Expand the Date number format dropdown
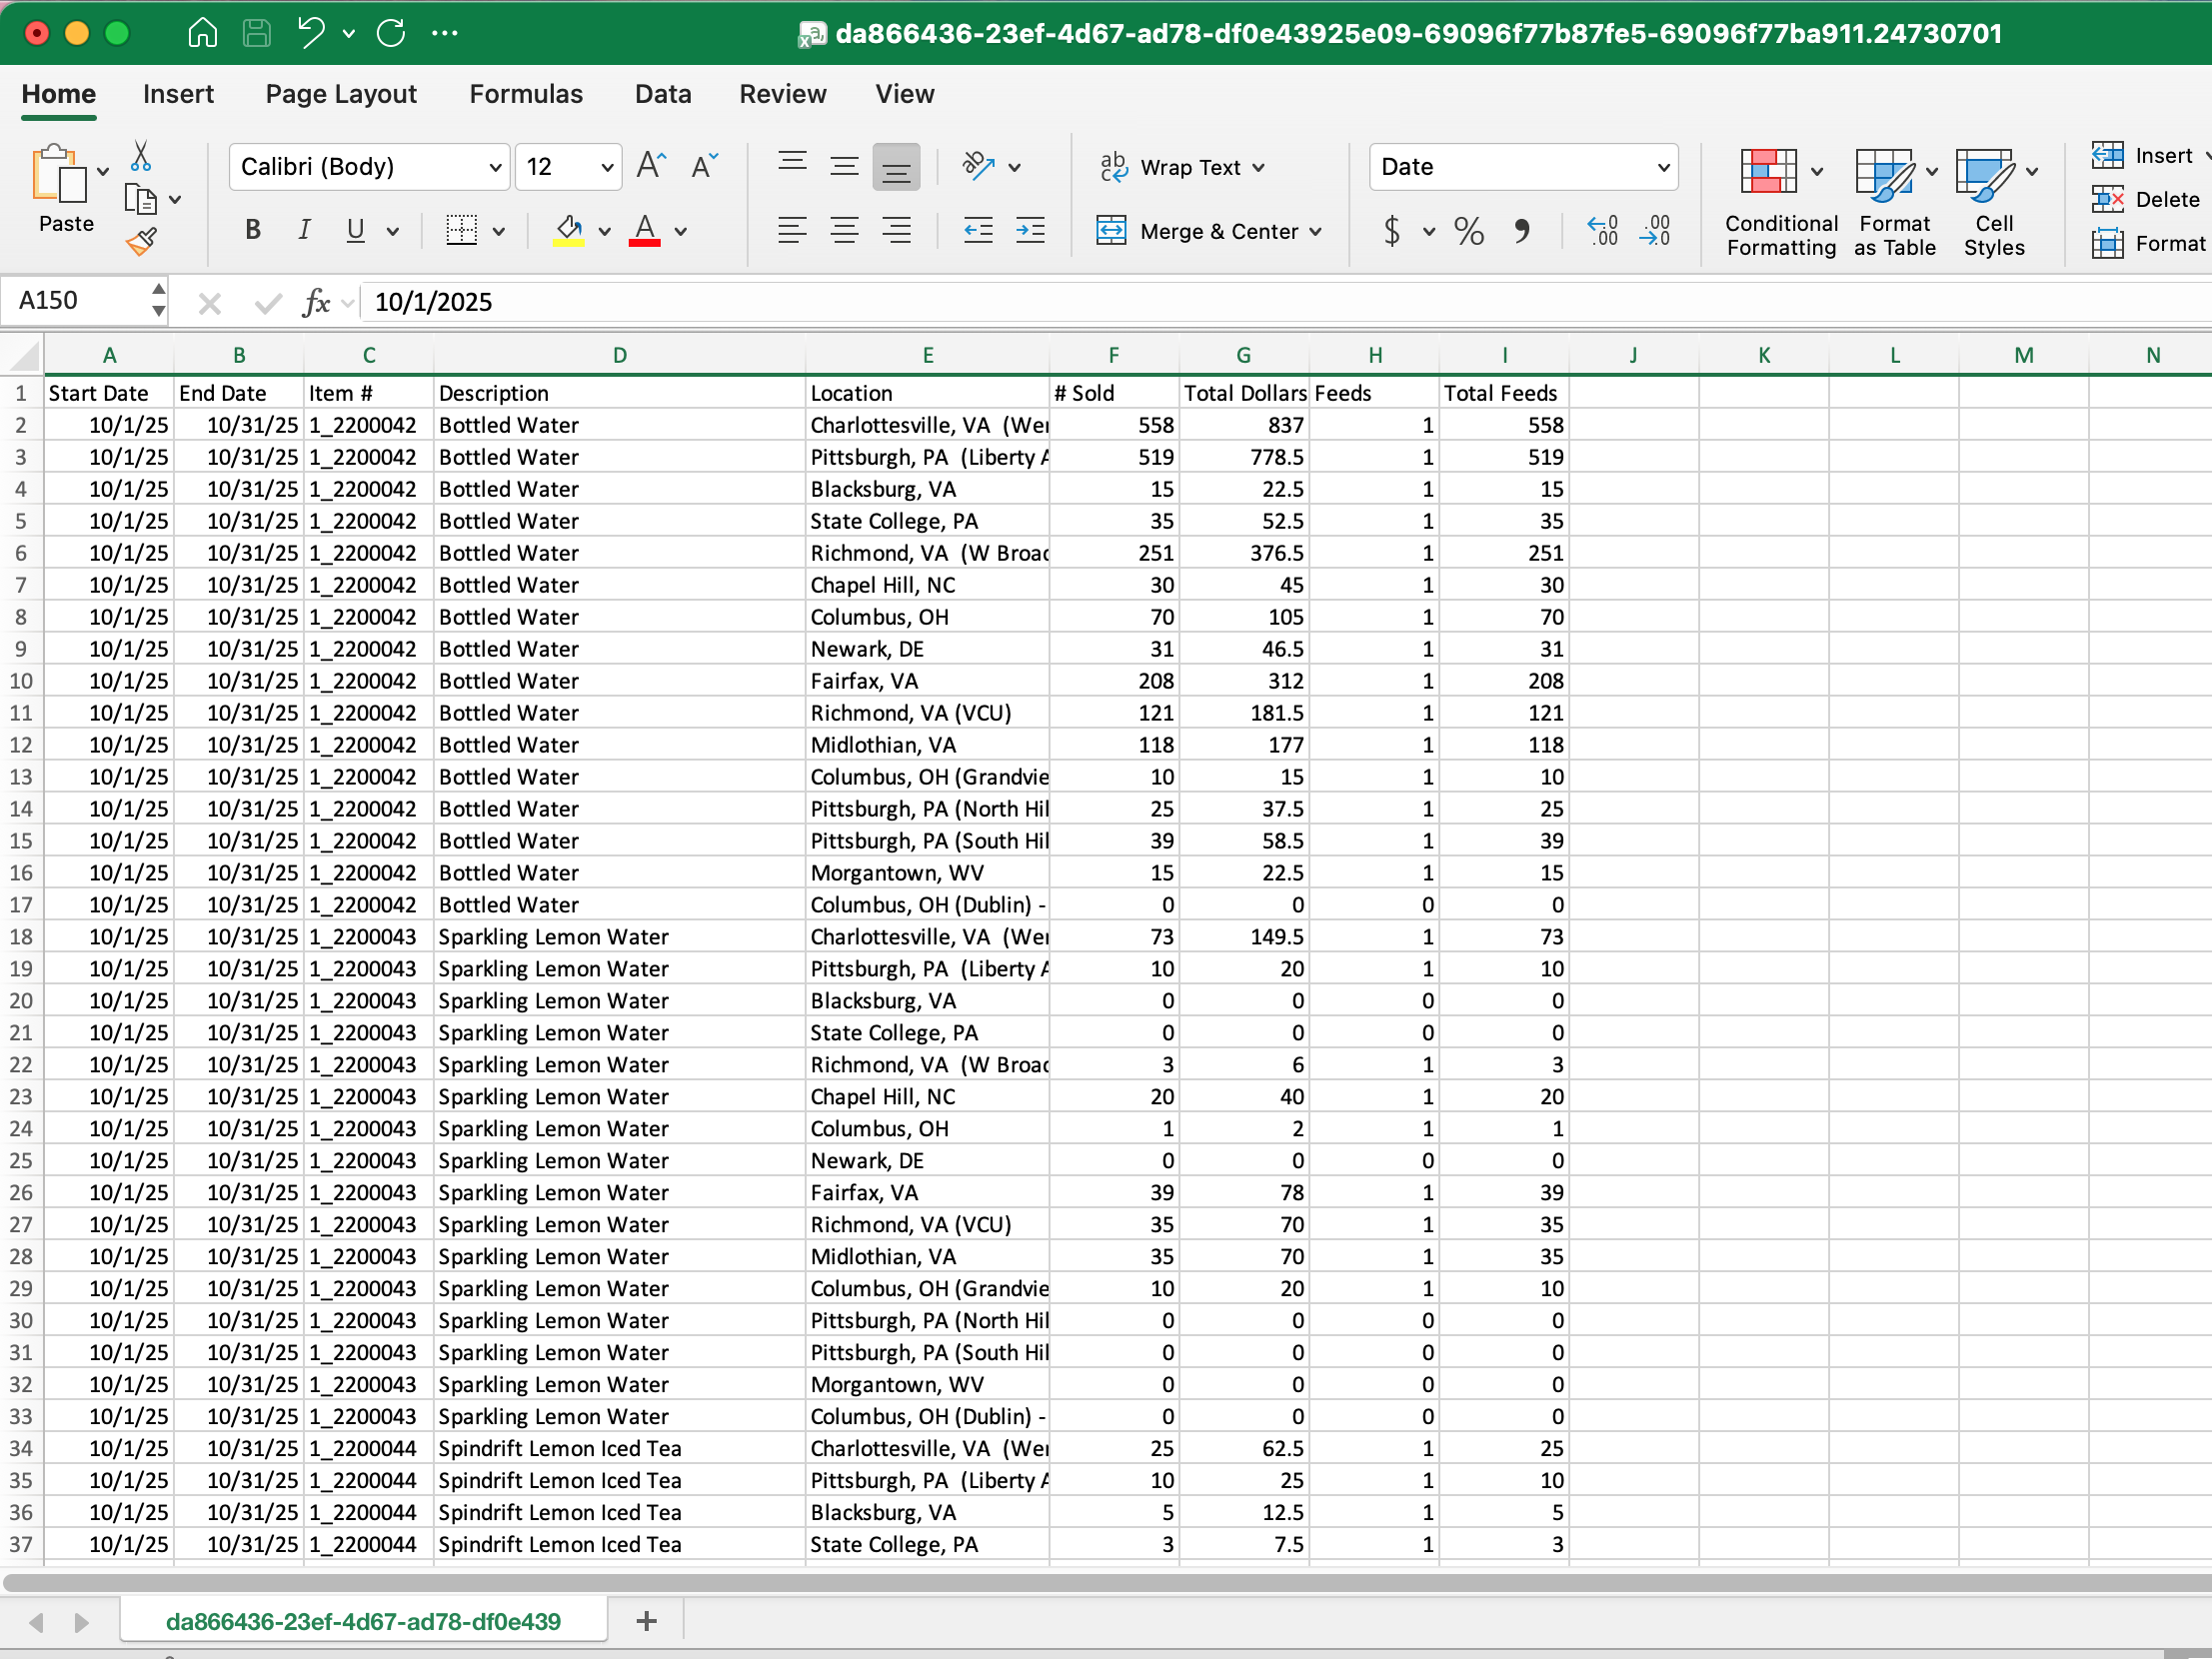2212x1659 pixels. coord(1663,167)
